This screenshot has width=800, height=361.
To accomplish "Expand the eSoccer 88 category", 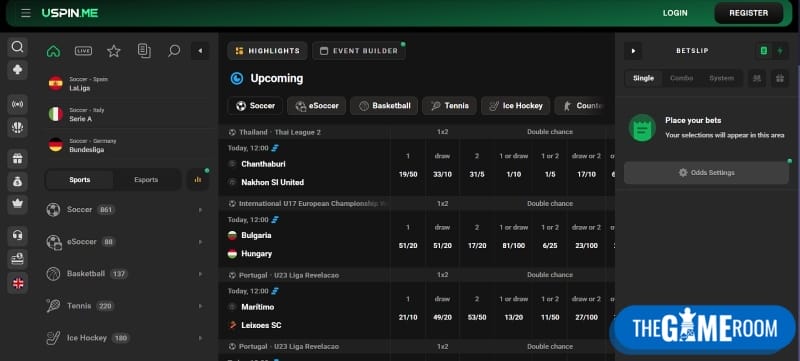I will (x=128, y=242).
